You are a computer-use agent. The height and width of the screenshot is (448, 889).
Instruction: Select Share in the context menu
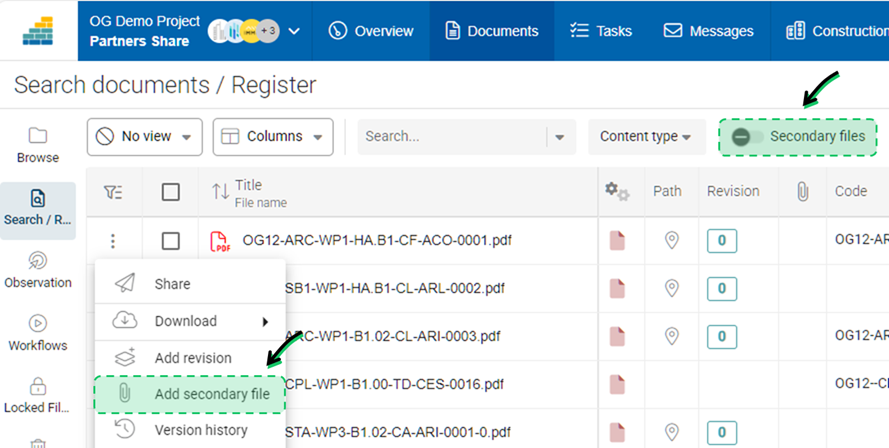click(x=190, y=284)
